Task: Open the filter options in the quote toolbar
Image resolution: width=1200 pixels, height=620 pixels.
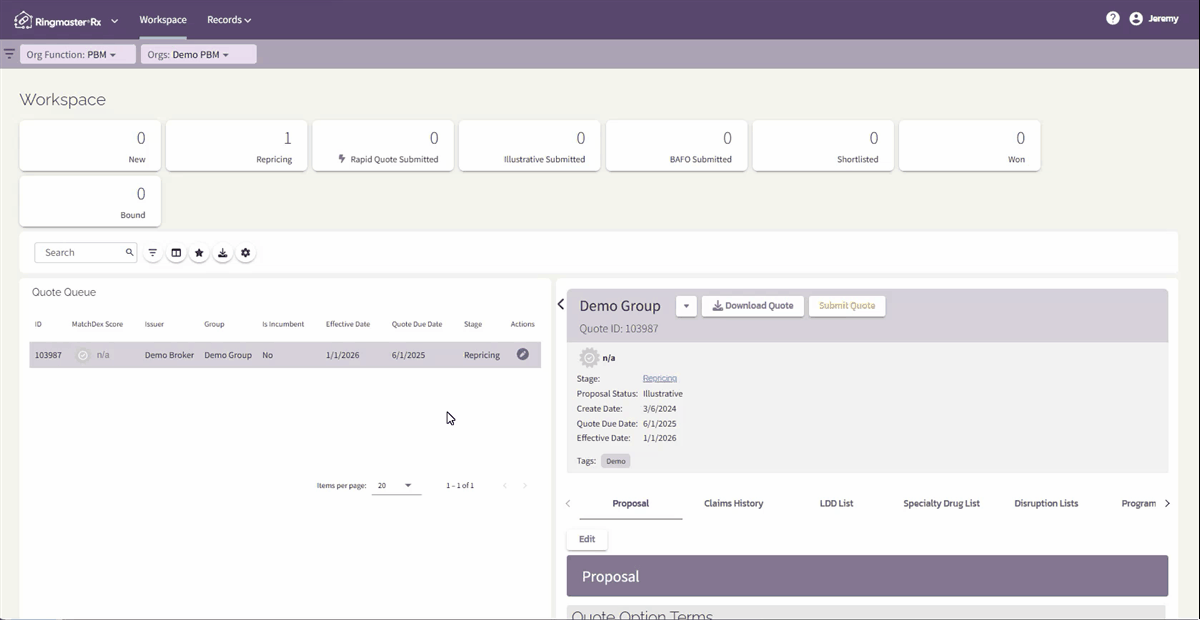Action: click(152, 252)
